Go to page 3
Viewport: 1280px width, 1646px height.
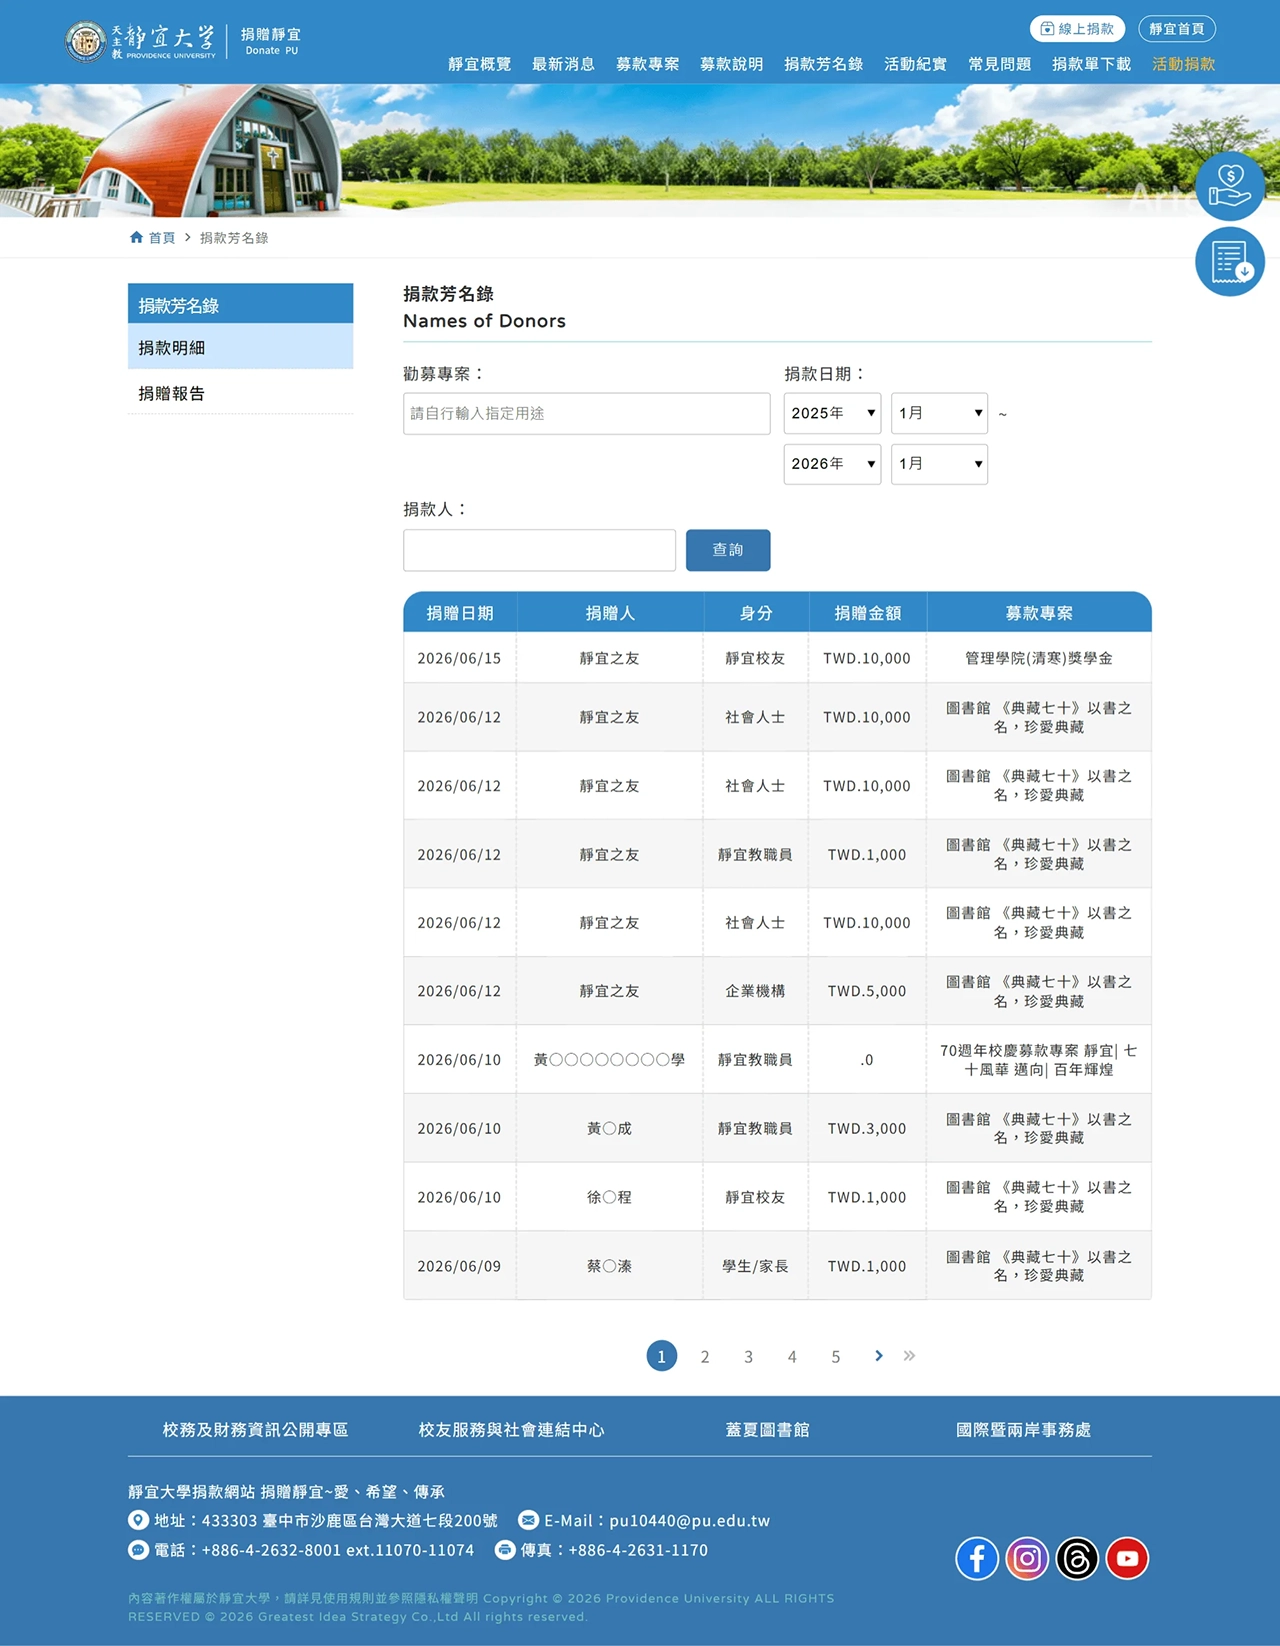click(748, 1356)
